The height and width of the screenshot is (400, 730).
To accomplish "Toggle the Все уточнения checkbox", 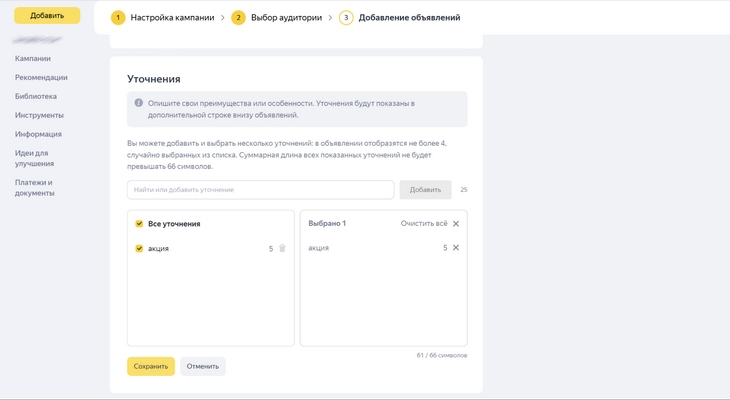I will (139, 224).
